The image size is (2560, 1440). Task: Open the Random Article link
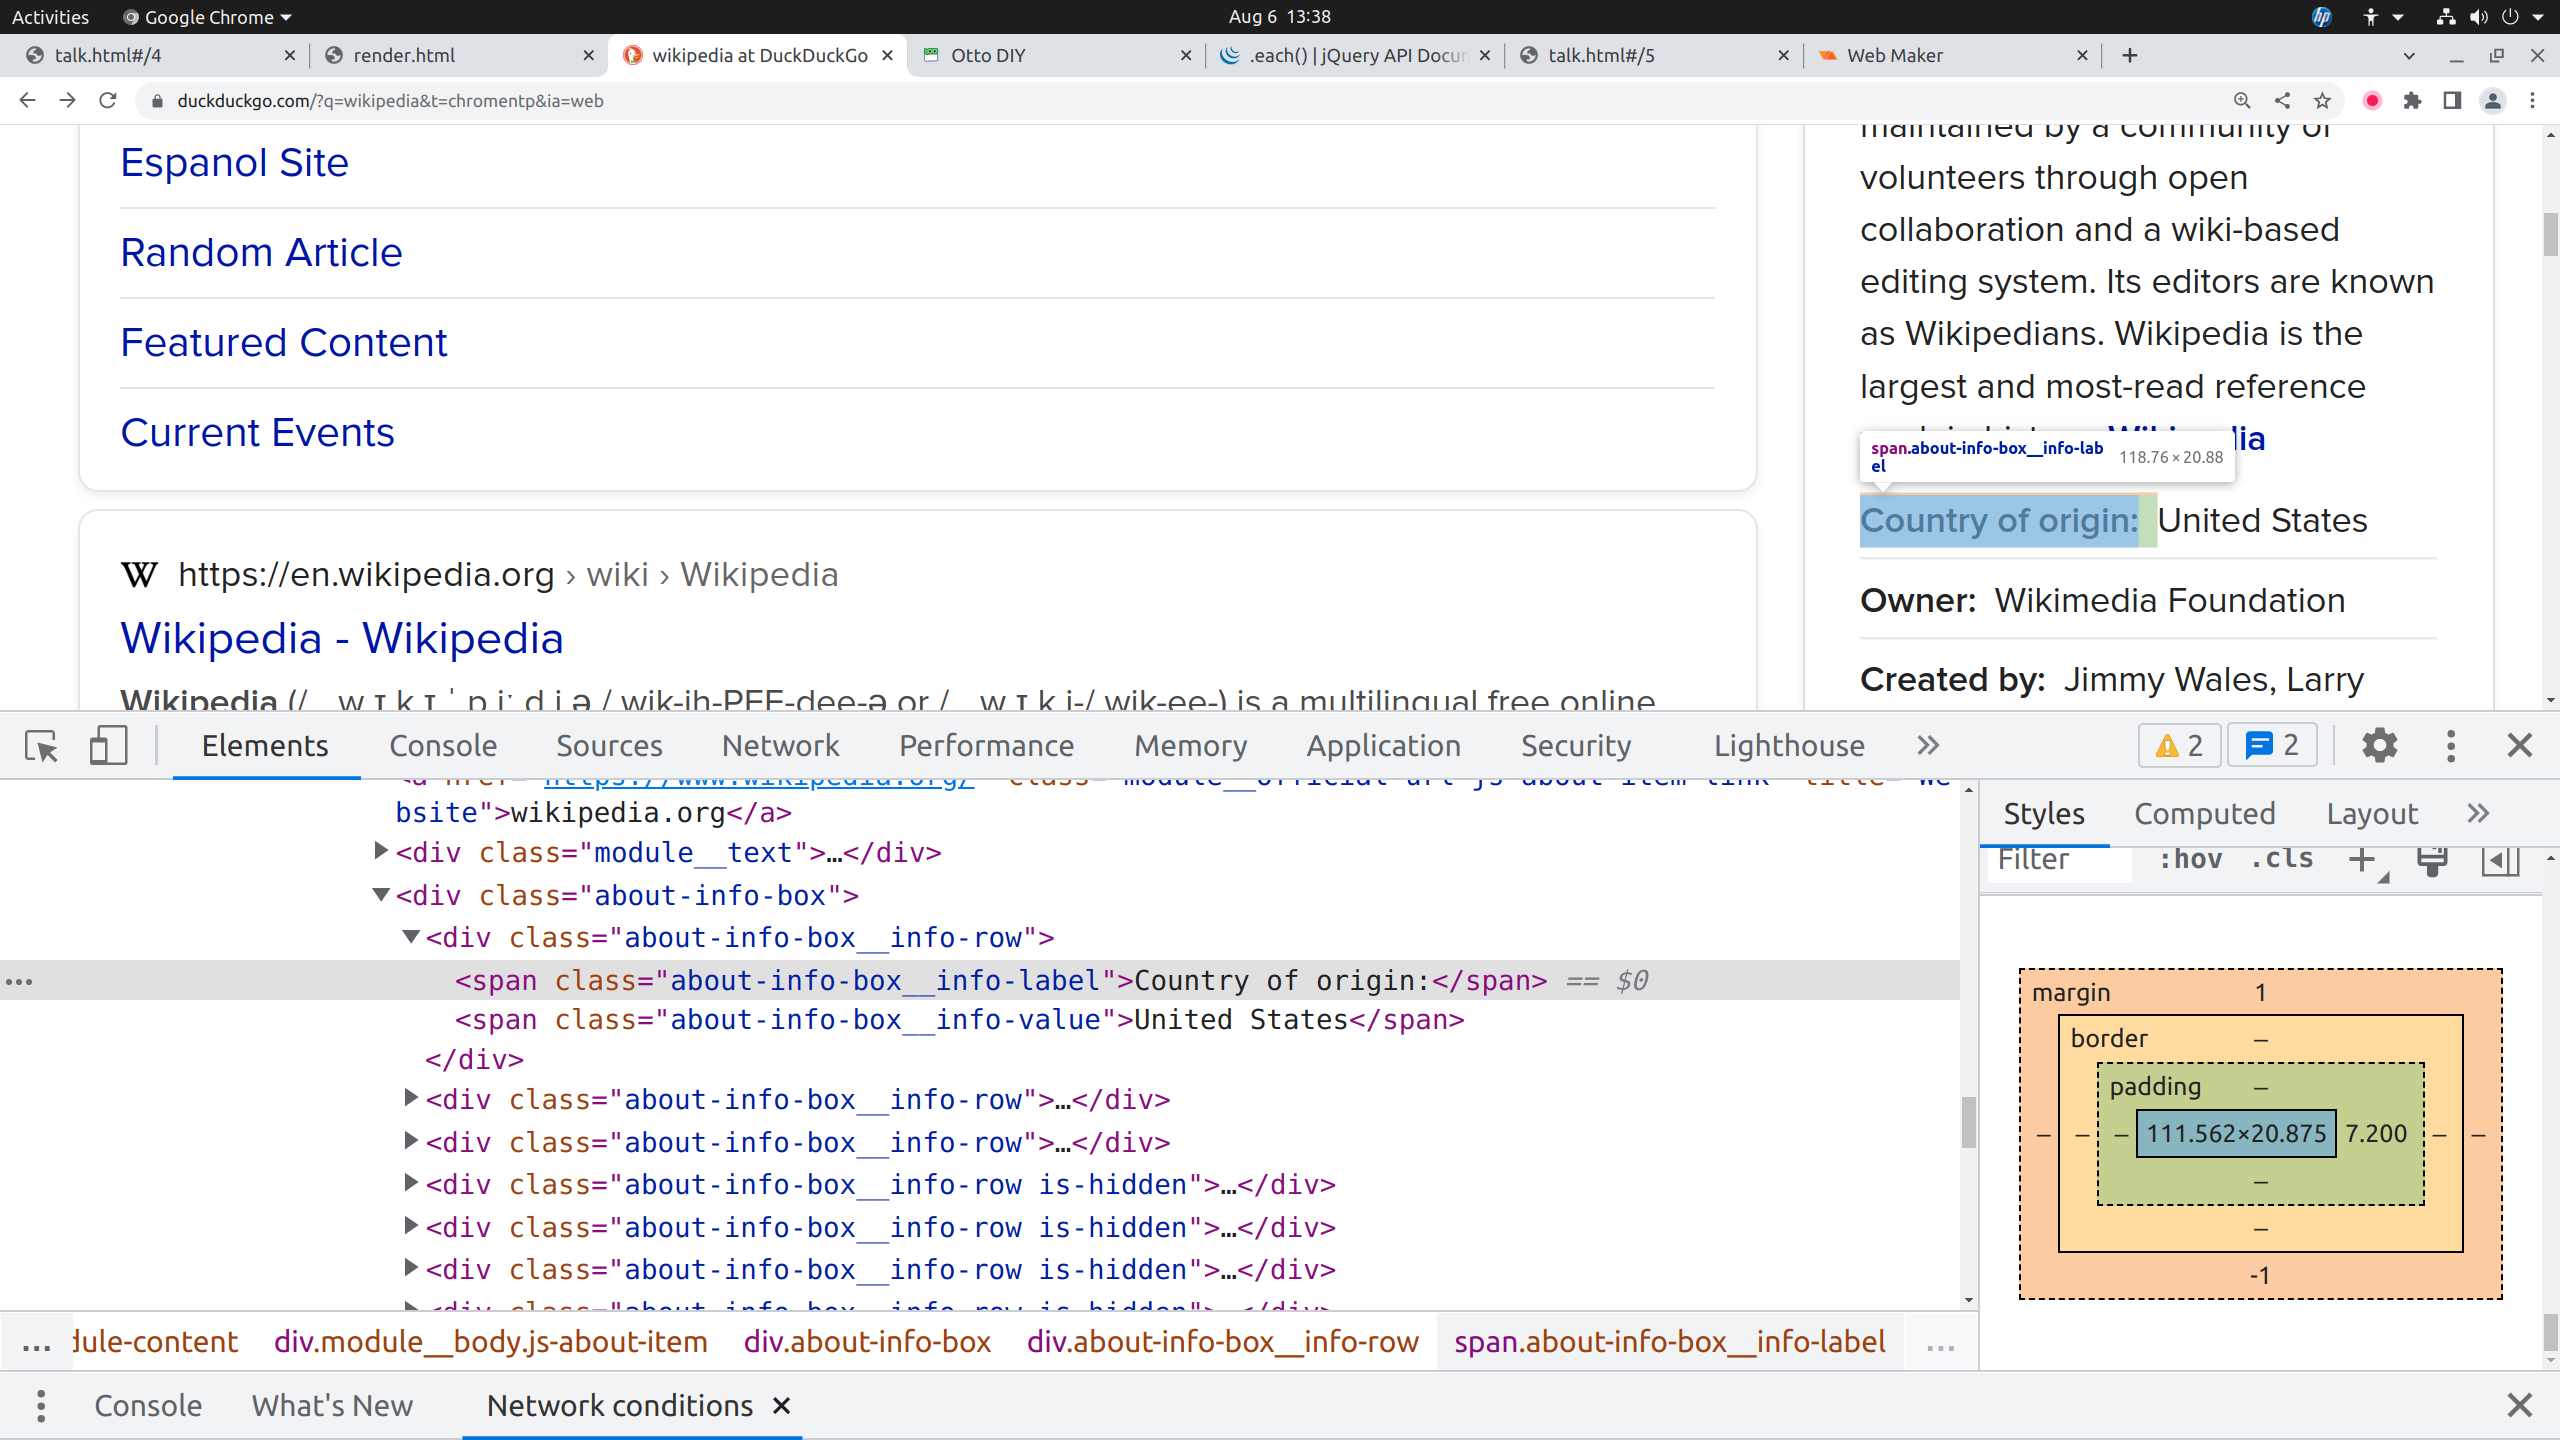261,253
